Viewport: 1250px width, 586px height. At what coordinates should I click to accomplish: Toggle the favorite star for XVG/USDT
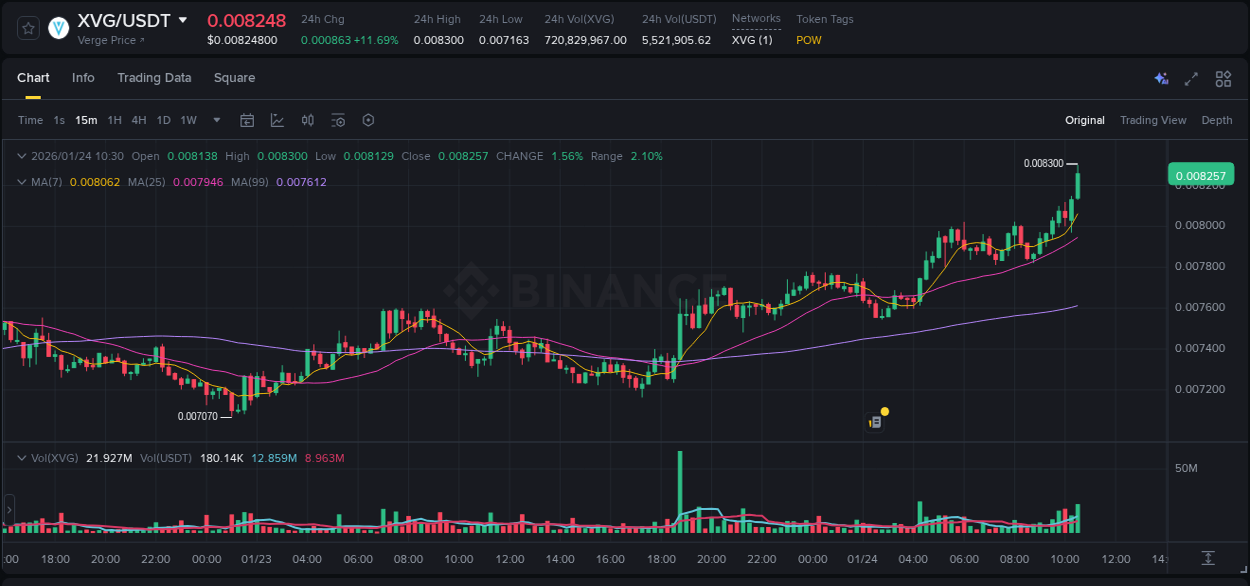pos(27,28)
